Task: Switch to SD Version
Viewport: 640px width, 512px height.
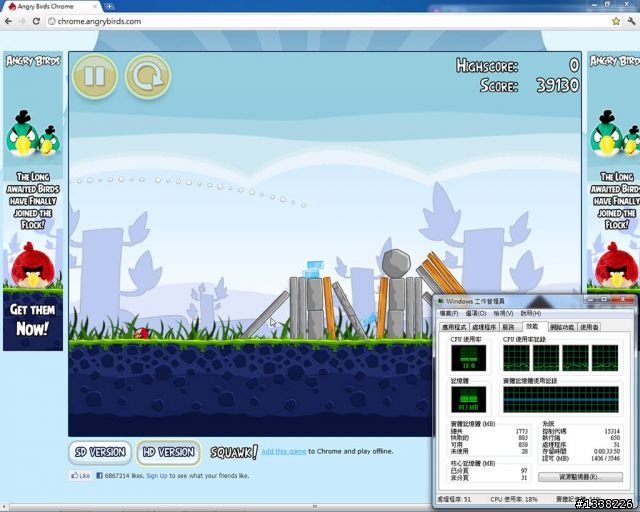Action: (100, 452)
